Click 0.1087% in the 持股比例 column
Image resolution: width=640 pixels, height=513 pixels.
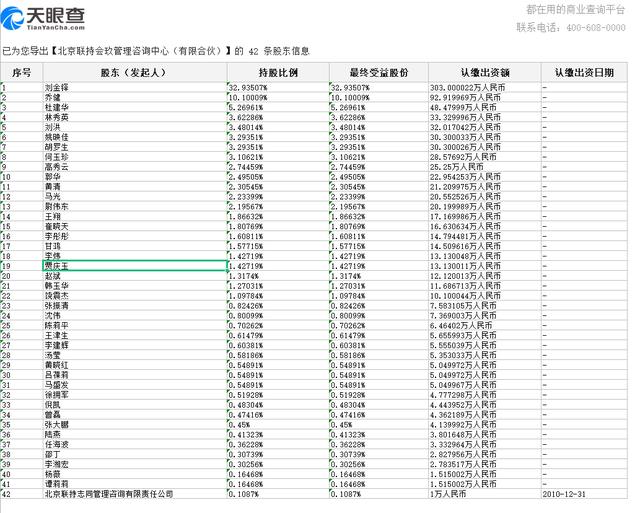click(x=278, y=494)
